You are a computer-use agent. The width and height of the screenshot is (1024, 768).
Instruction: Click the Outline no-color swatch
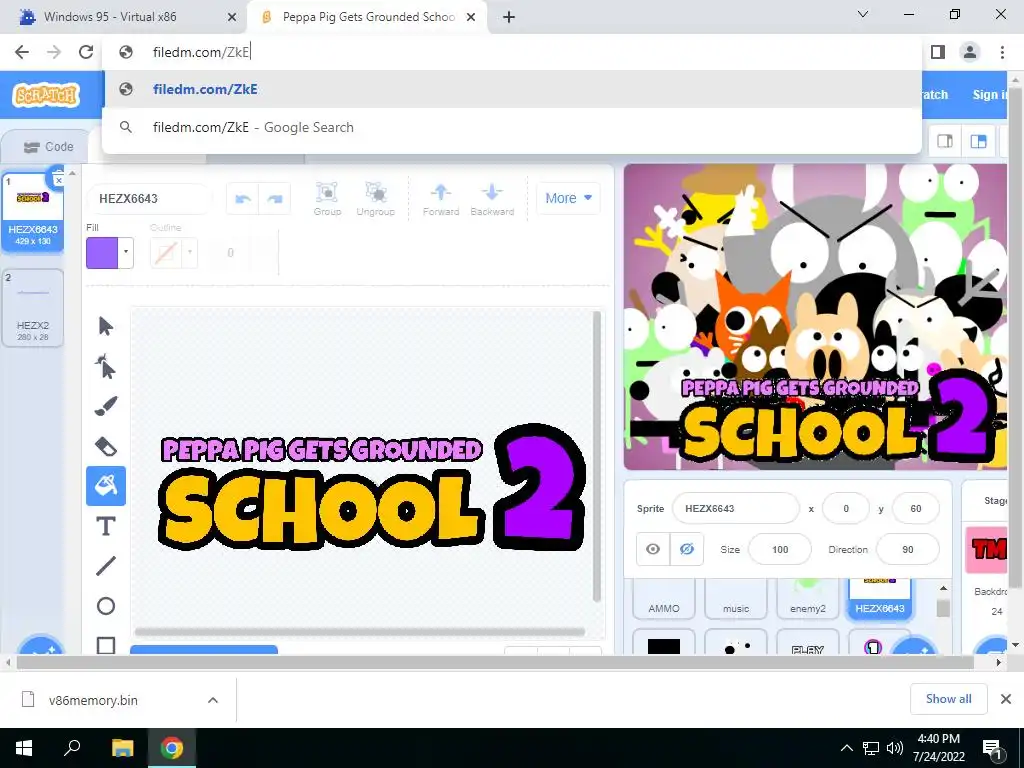click(x=166, y=253)
